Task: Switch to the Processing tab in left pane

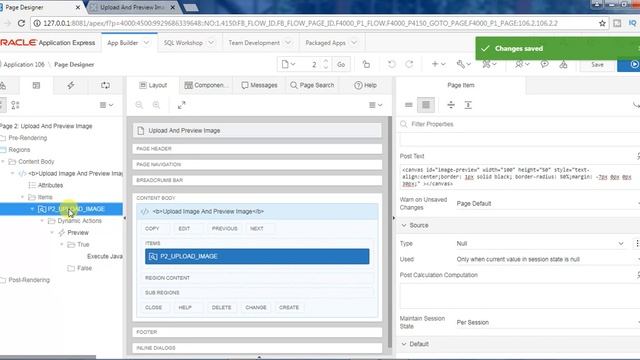Action: (x=105, y=85)
